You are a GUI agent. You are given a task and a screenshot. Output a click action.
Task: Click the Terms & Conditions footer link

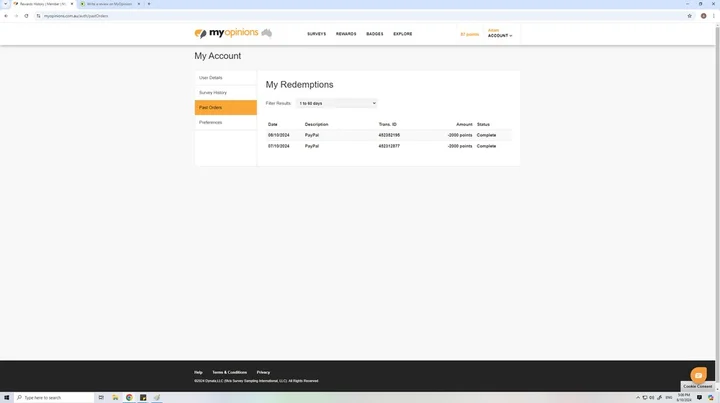[229, 372]
